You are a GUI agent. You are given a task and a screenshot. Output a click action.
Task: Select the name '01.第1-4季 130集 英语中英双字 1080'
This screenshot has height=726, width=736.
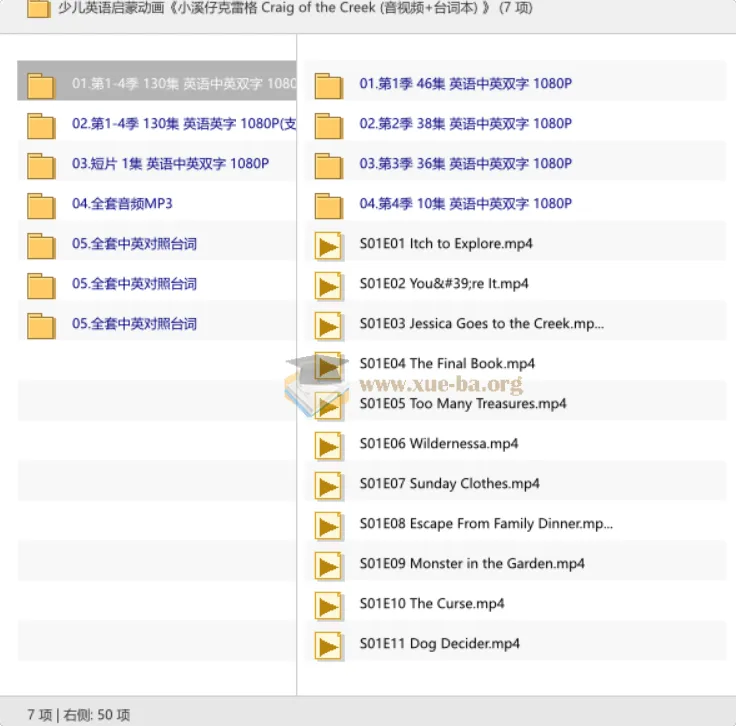[184, 84]
